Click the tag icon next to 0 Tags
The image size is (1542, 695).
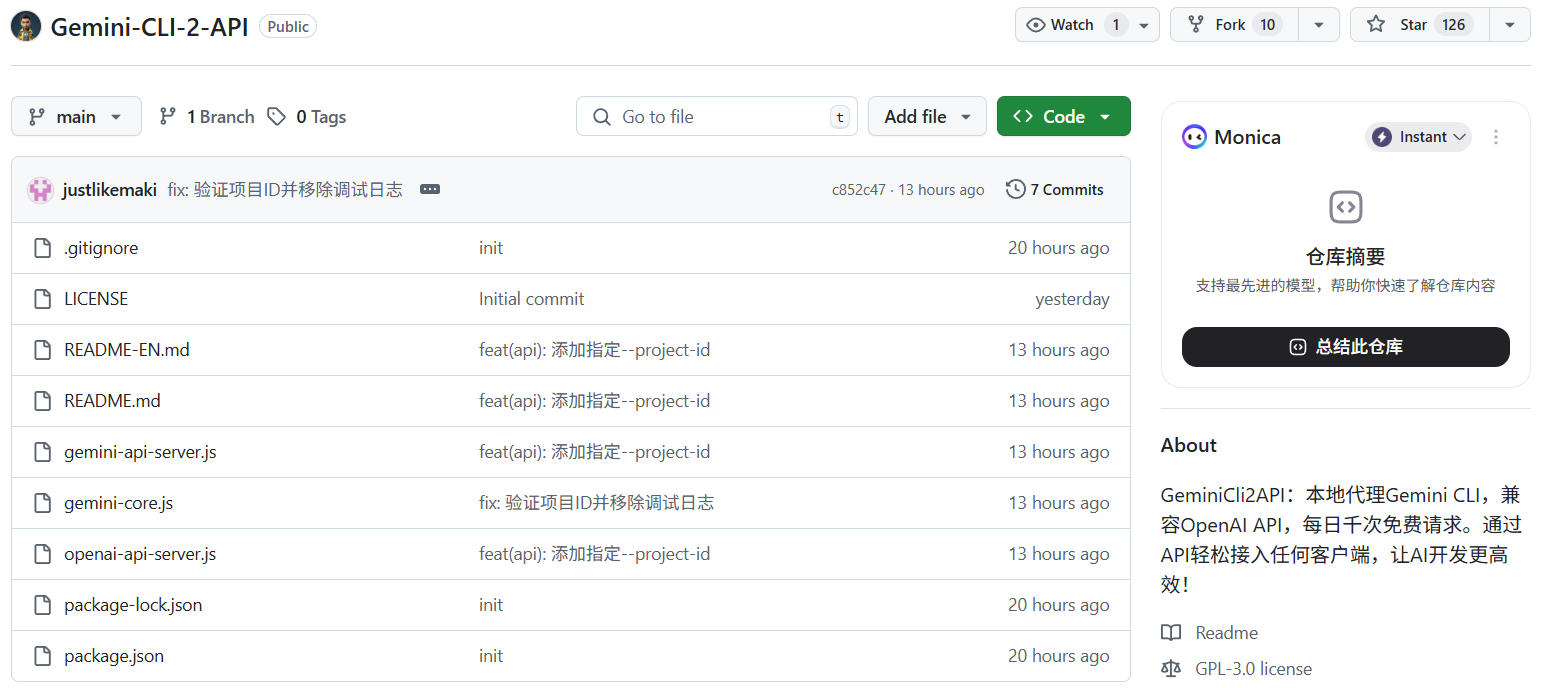[x=276, y=117]
